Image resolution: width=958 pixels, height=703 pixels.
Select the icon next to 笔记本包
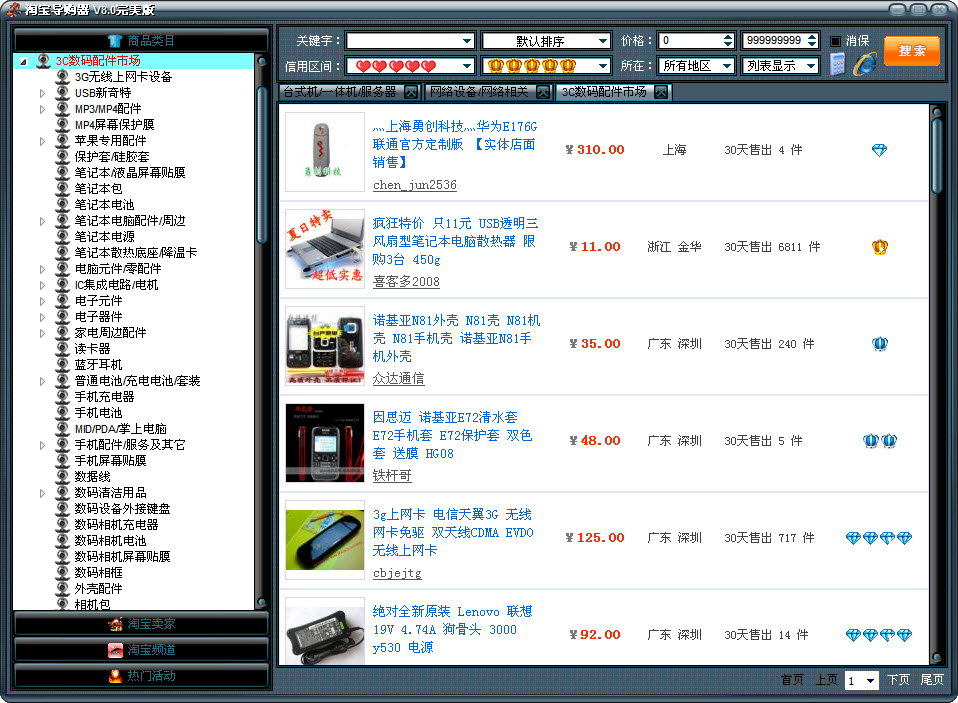[62, 189]
